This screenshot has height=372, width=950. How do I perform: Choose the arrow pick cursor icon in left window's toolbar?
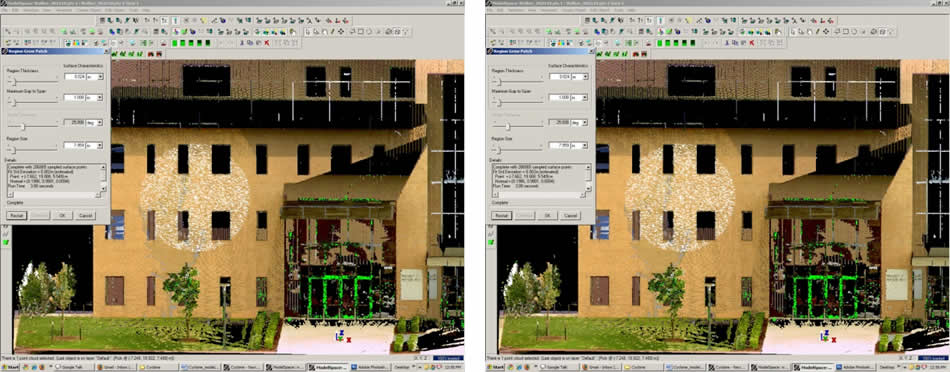[x=308, y=32]
